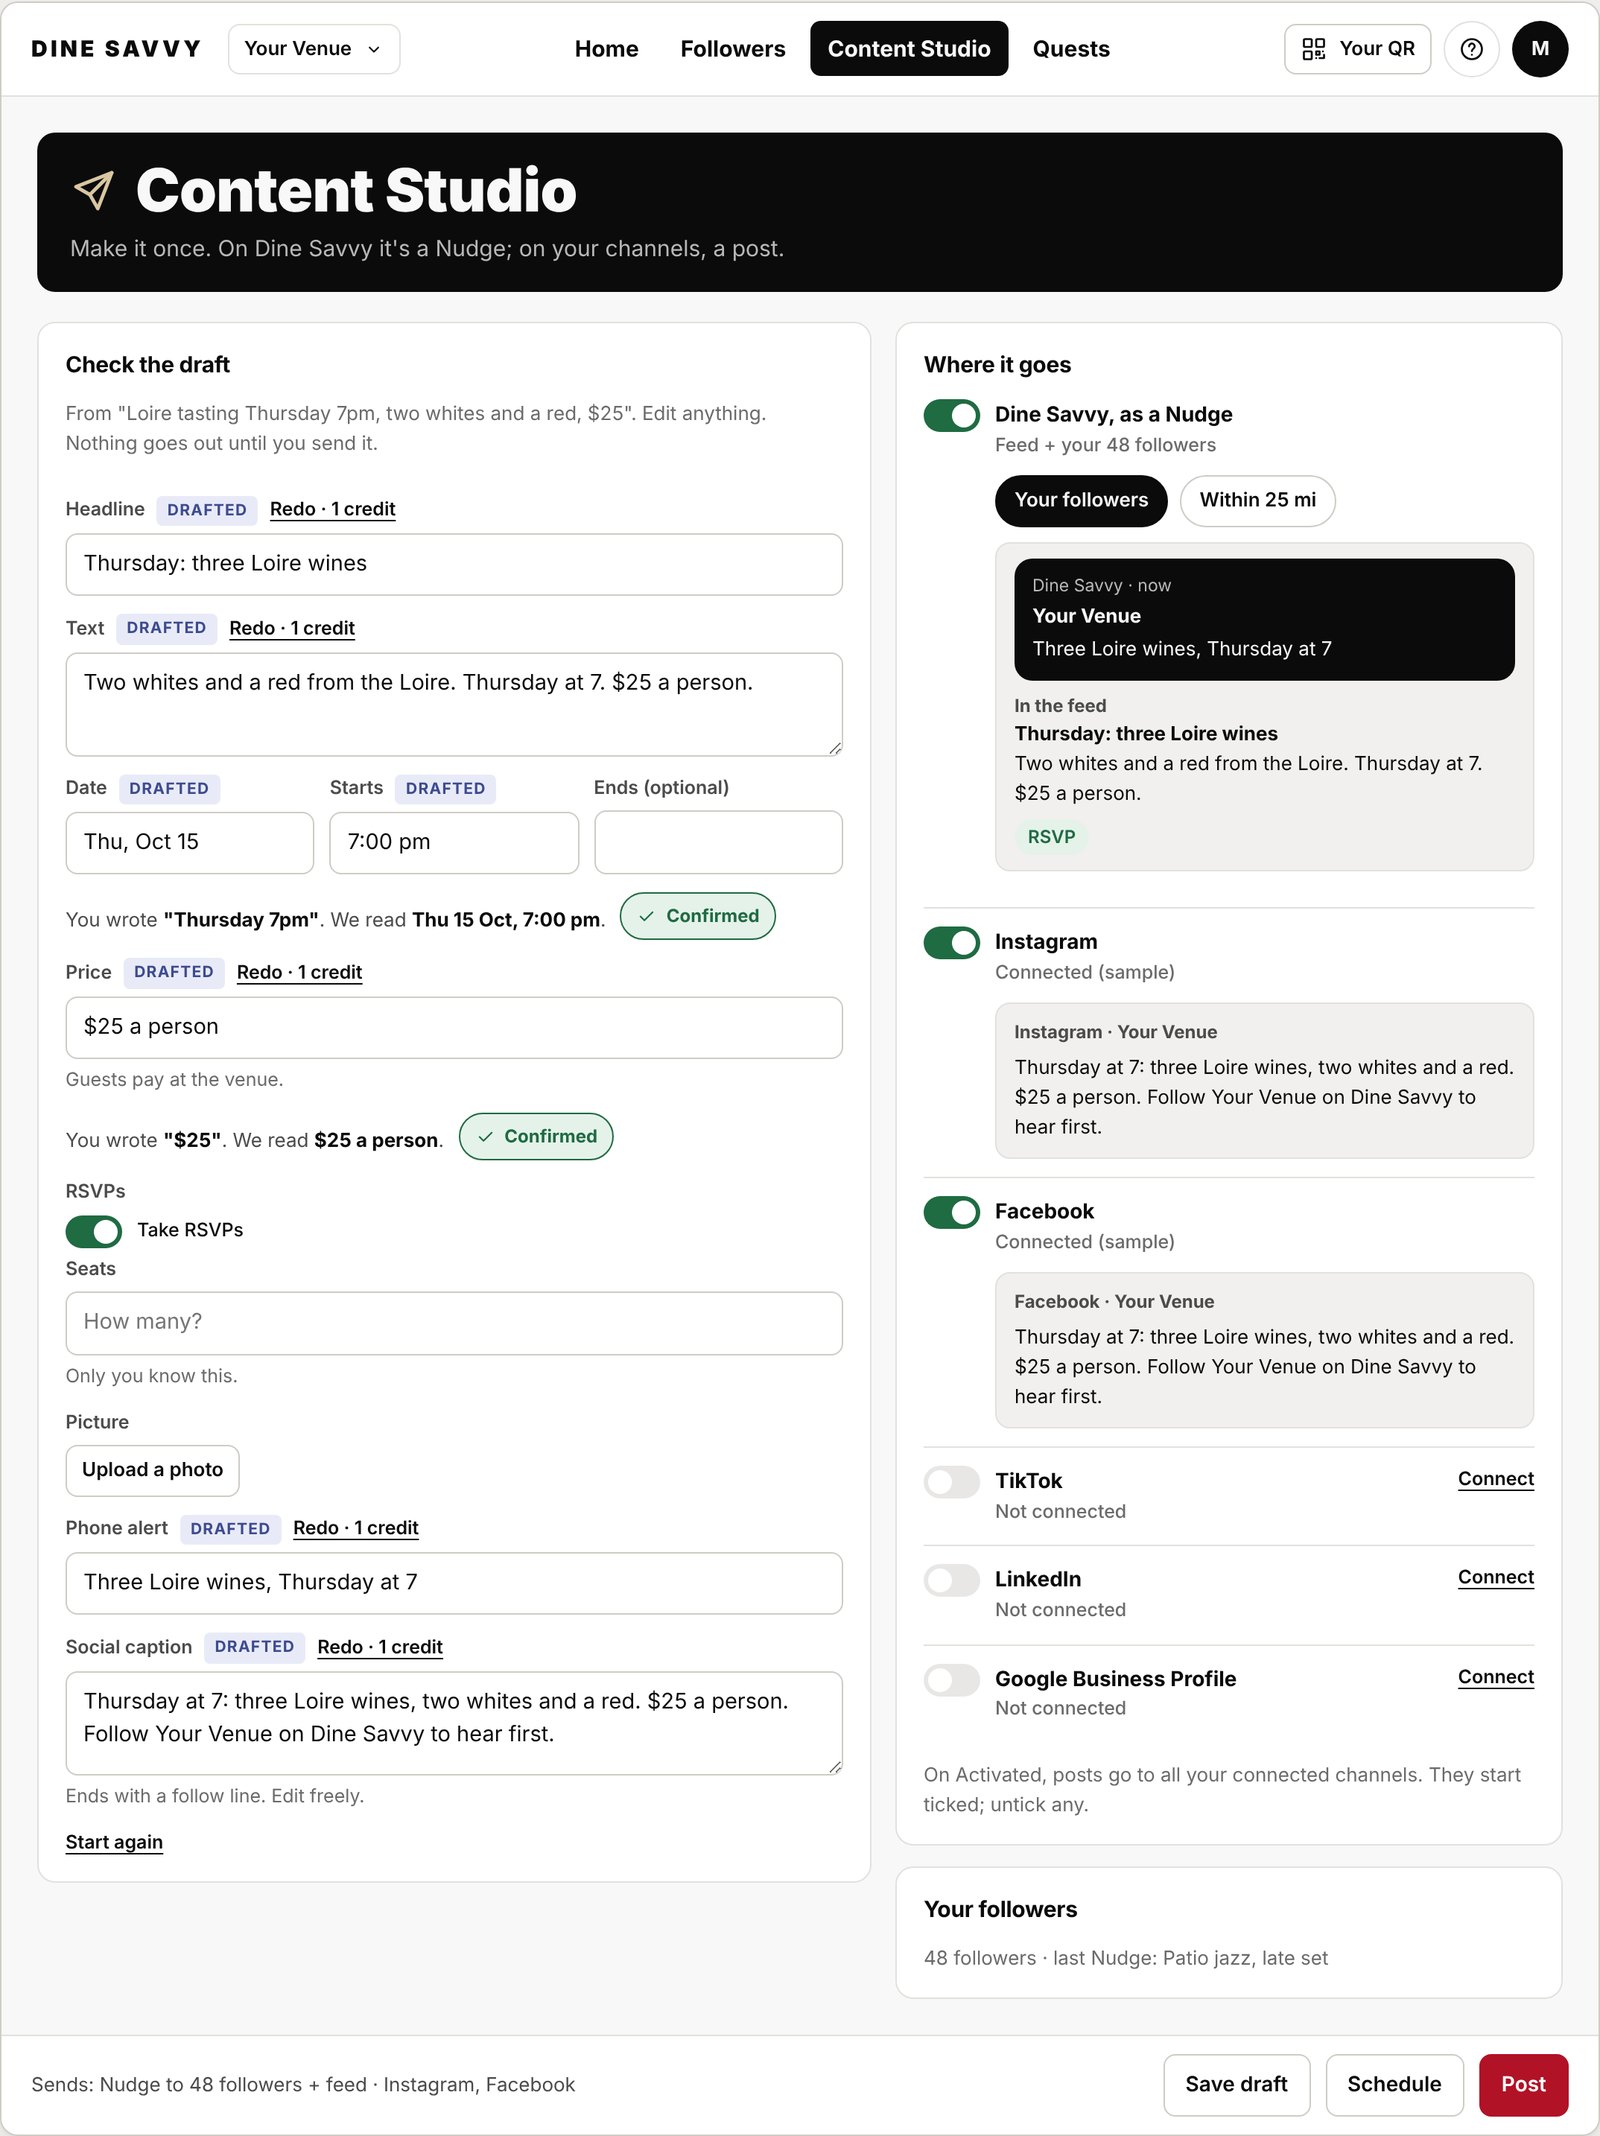
Task: Expand the Your Venue dropdown
Action: (314, 49)
